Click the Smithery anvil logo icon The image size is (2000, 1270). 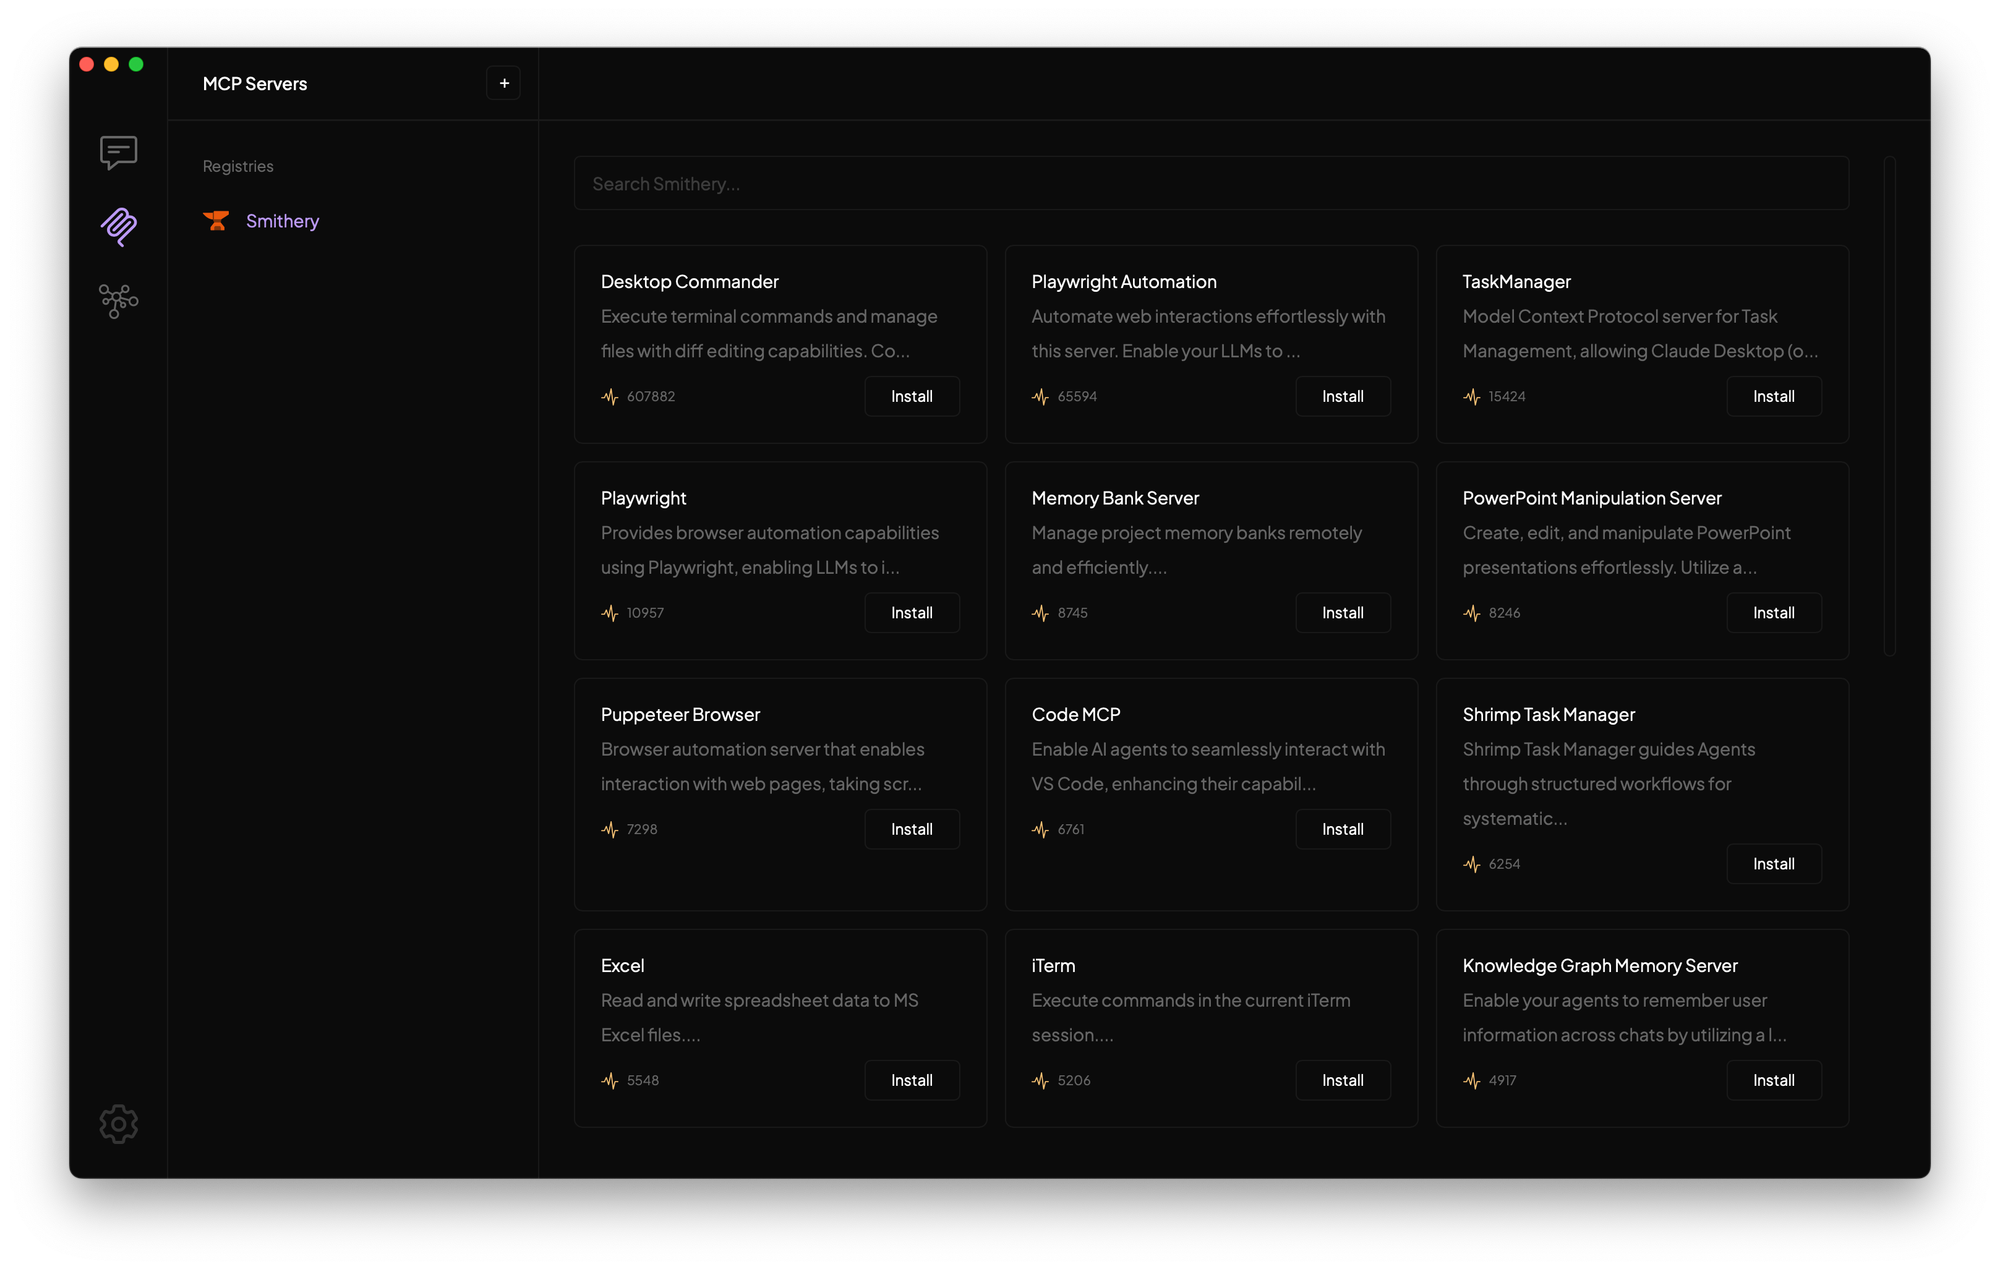216,221
